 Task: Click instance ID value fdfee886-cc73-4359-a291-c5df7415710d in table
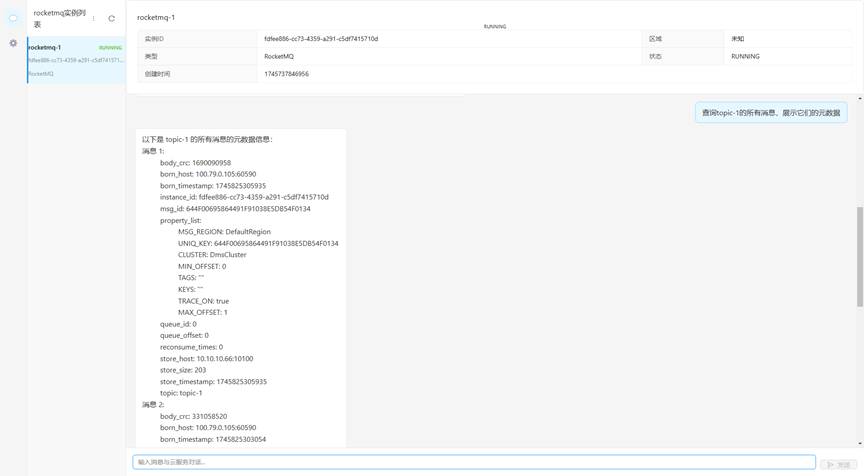pos(321,39)
